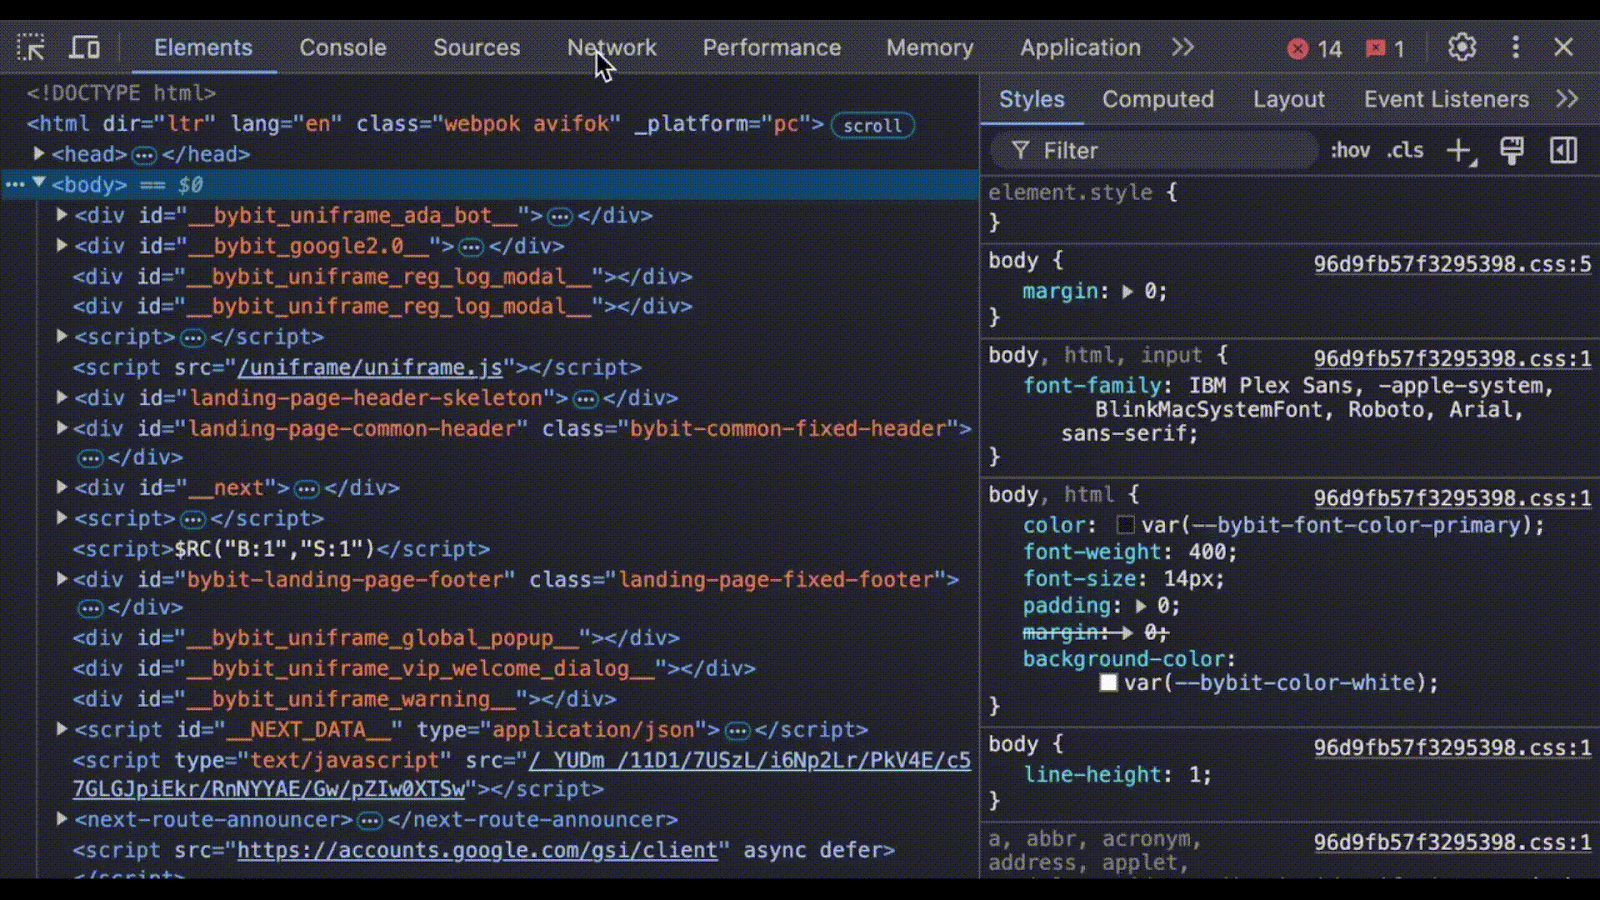The image size is (1600, 900).
Task: Expand the landing-page-header-skeleton div
Action: [62, 397]
